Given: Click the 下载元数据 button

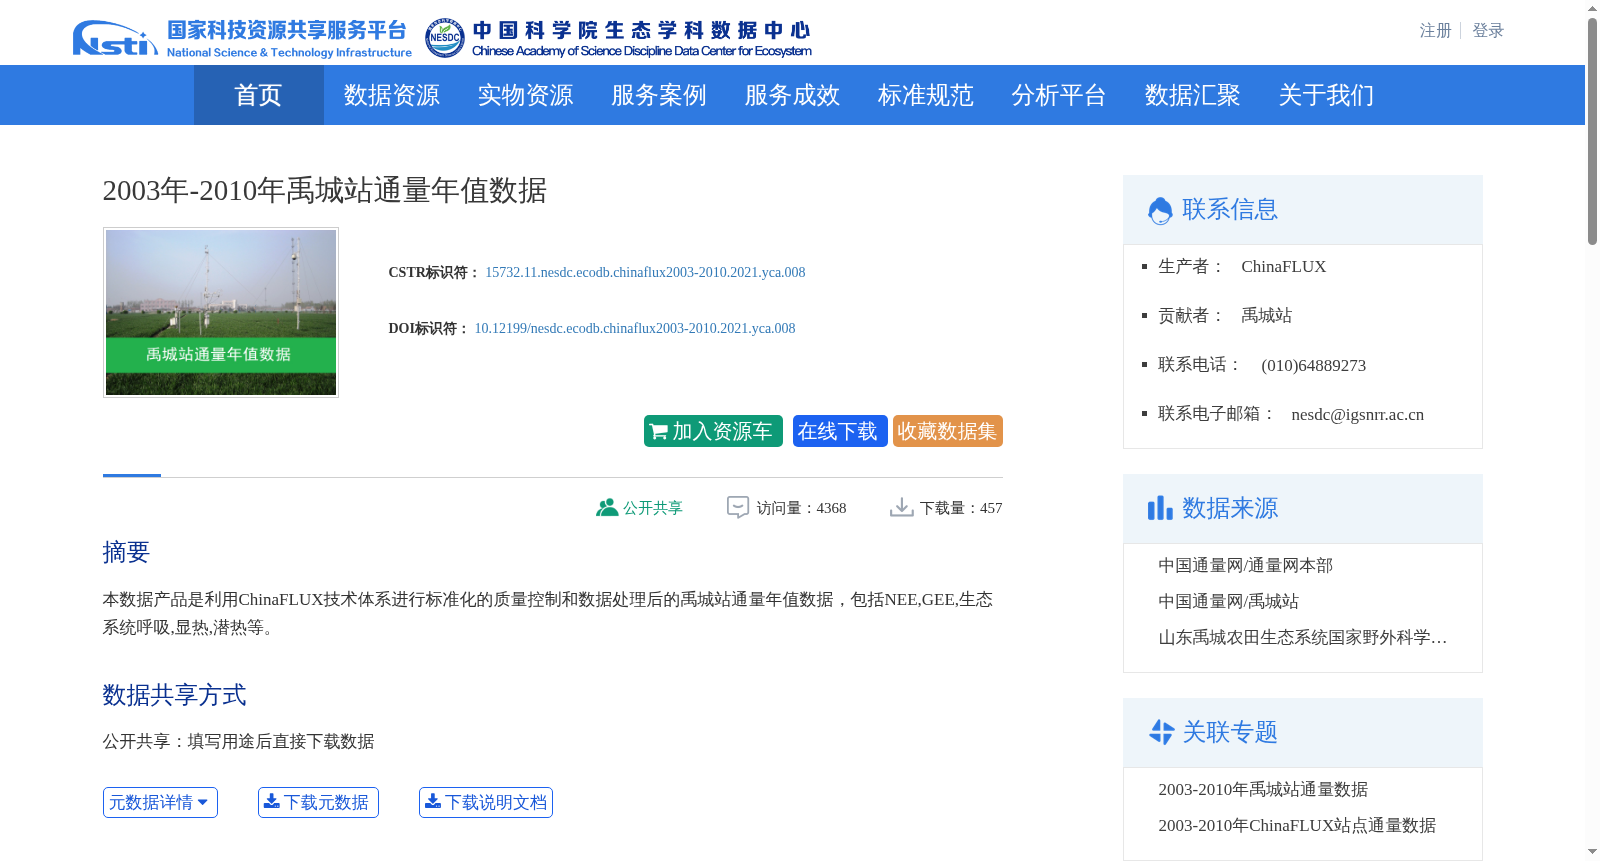Looking at the screenshot, I should pos(318,802).
